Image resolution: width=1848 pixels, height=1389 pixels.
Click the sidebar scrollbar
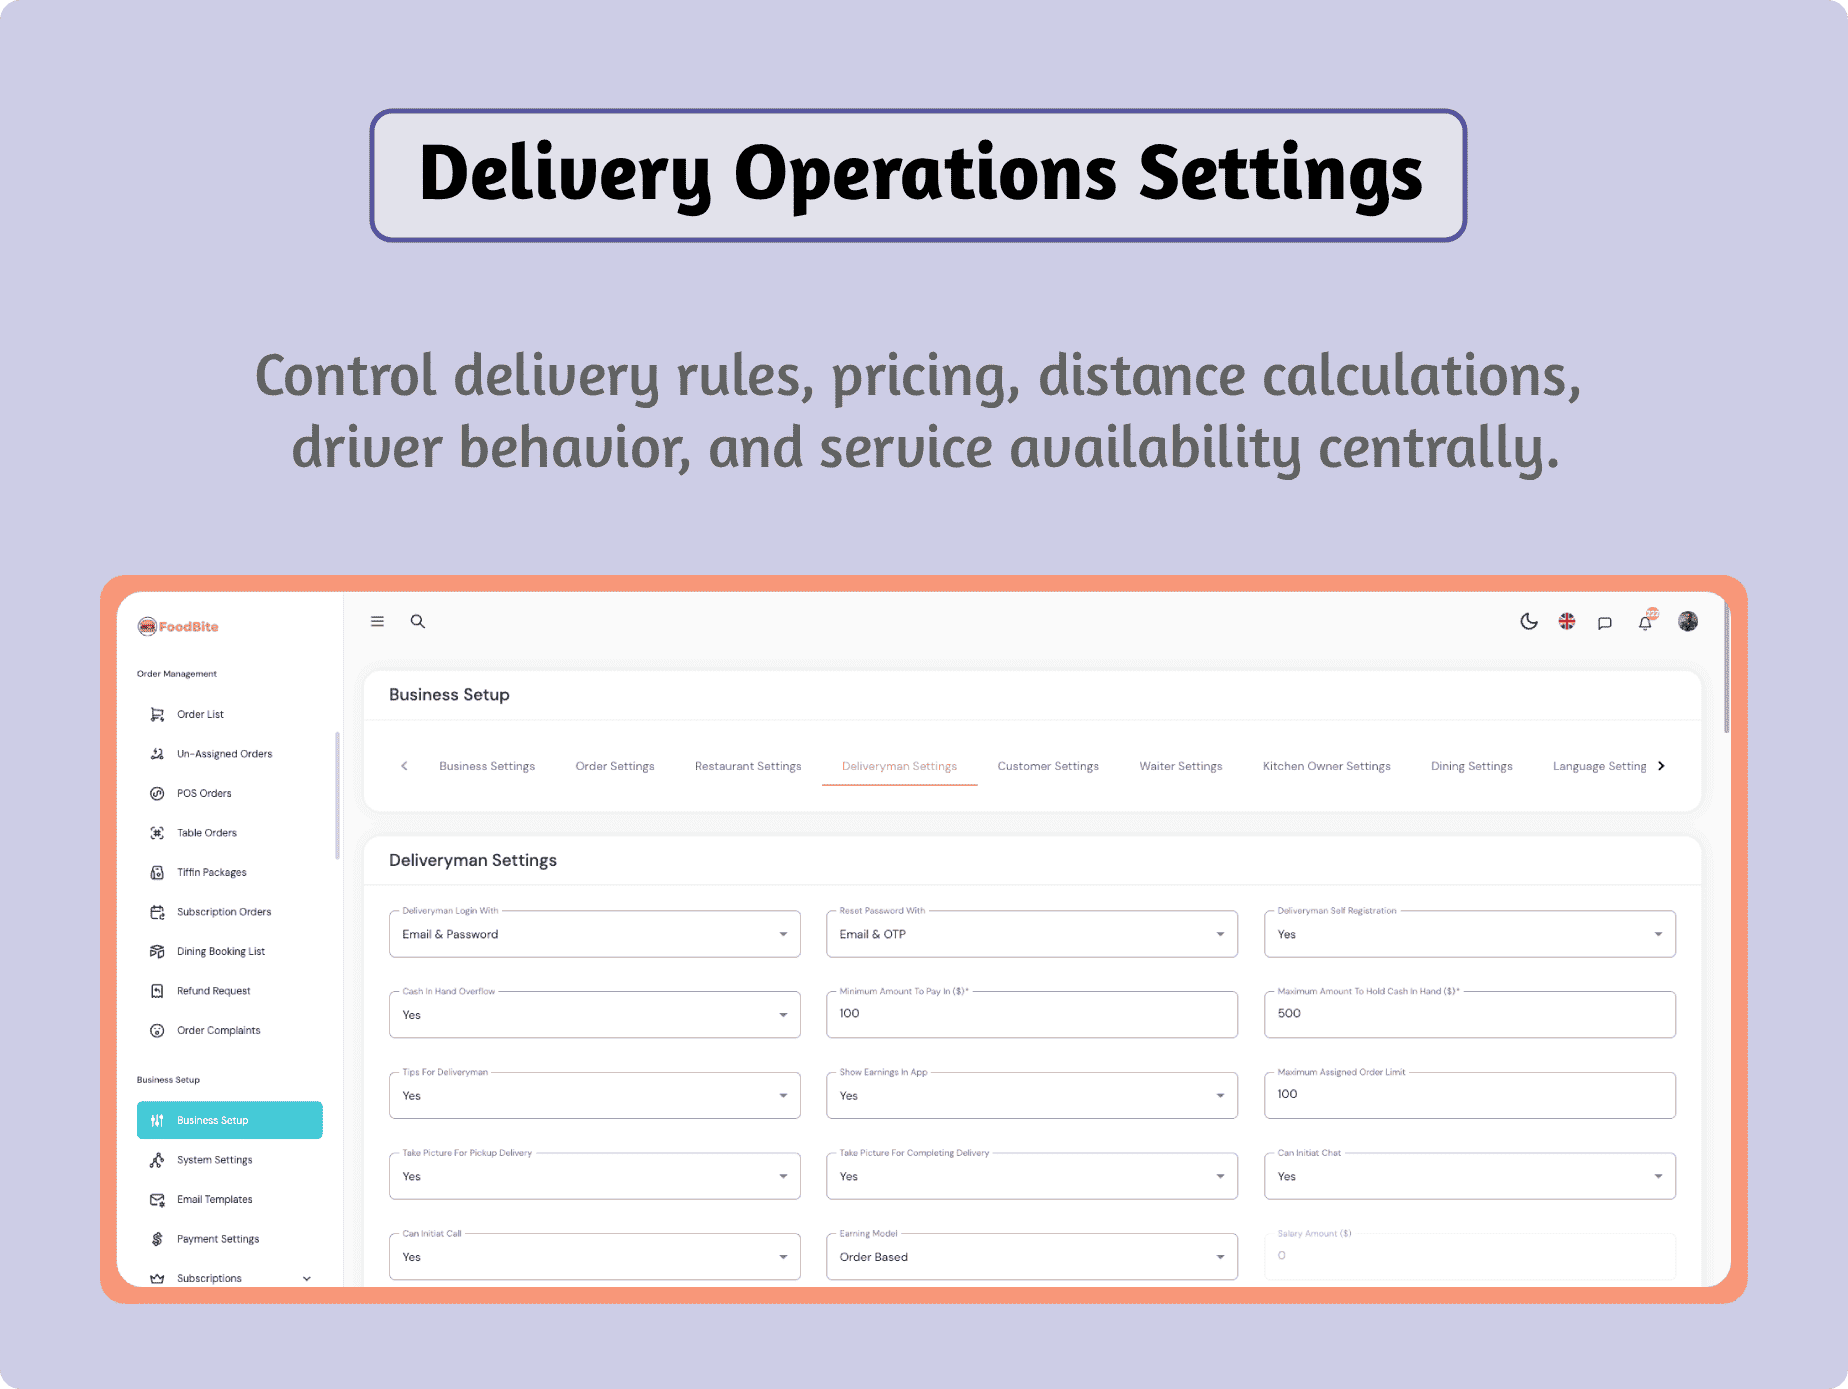(x=337, y=796)
